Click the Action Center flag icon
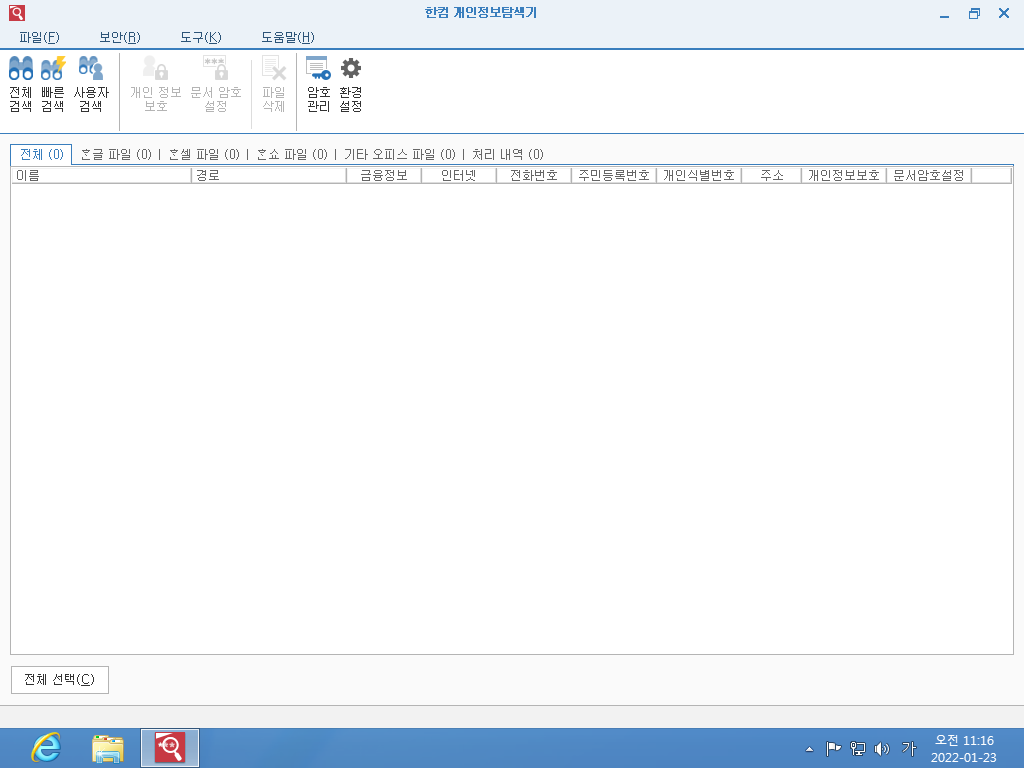This screenshot has width=1024, height=768. pos(833,749)
